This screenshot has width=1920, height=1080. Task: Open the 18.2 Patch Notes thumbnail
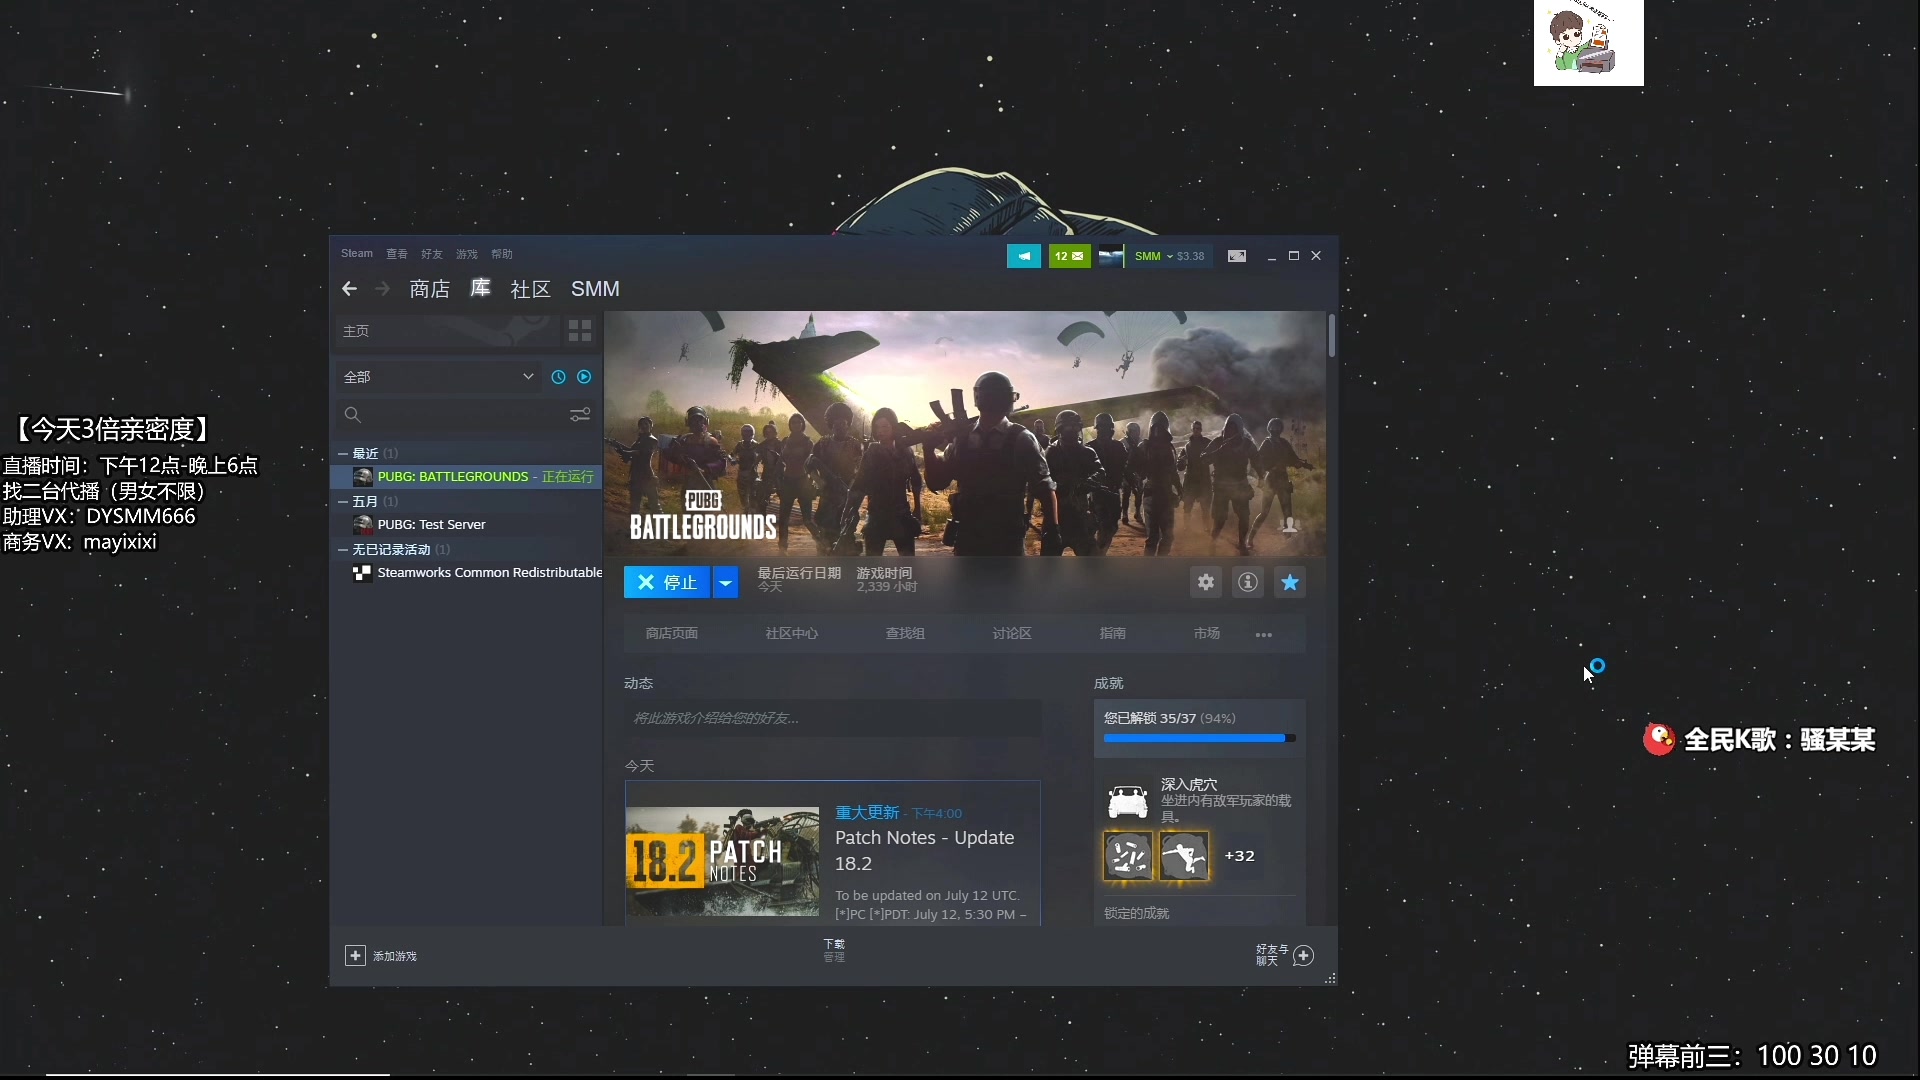coord(722,861)
